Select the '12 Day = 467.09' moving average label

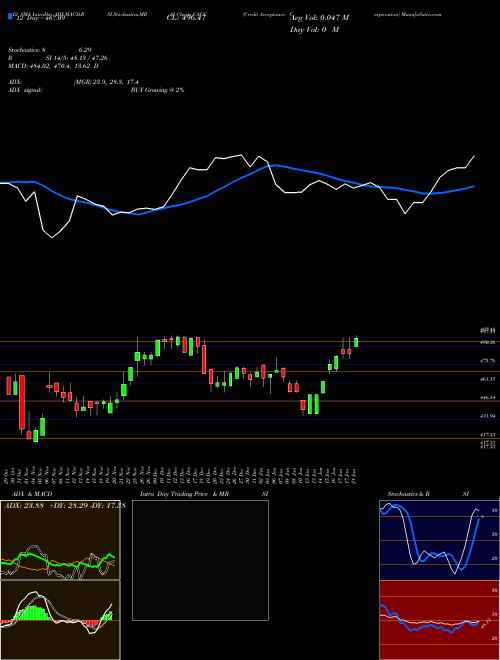[40, 18]
